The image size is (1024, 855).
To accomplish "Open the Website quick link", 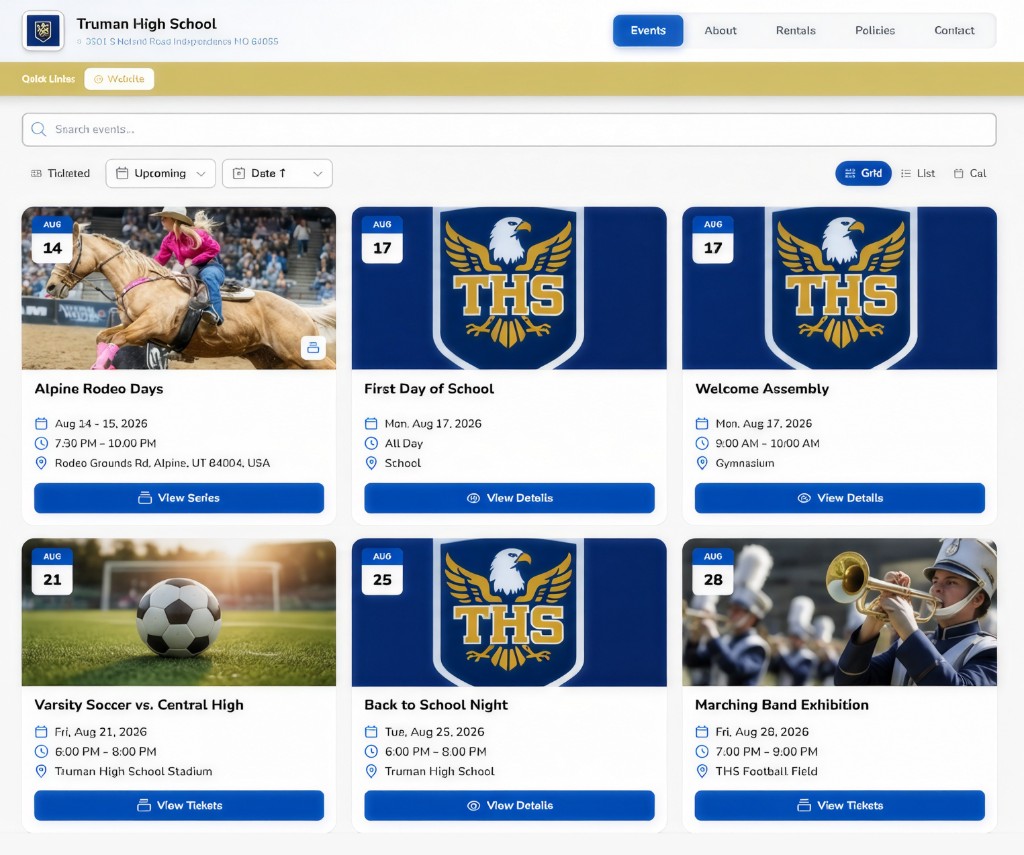I will click(x=119, y=79).
